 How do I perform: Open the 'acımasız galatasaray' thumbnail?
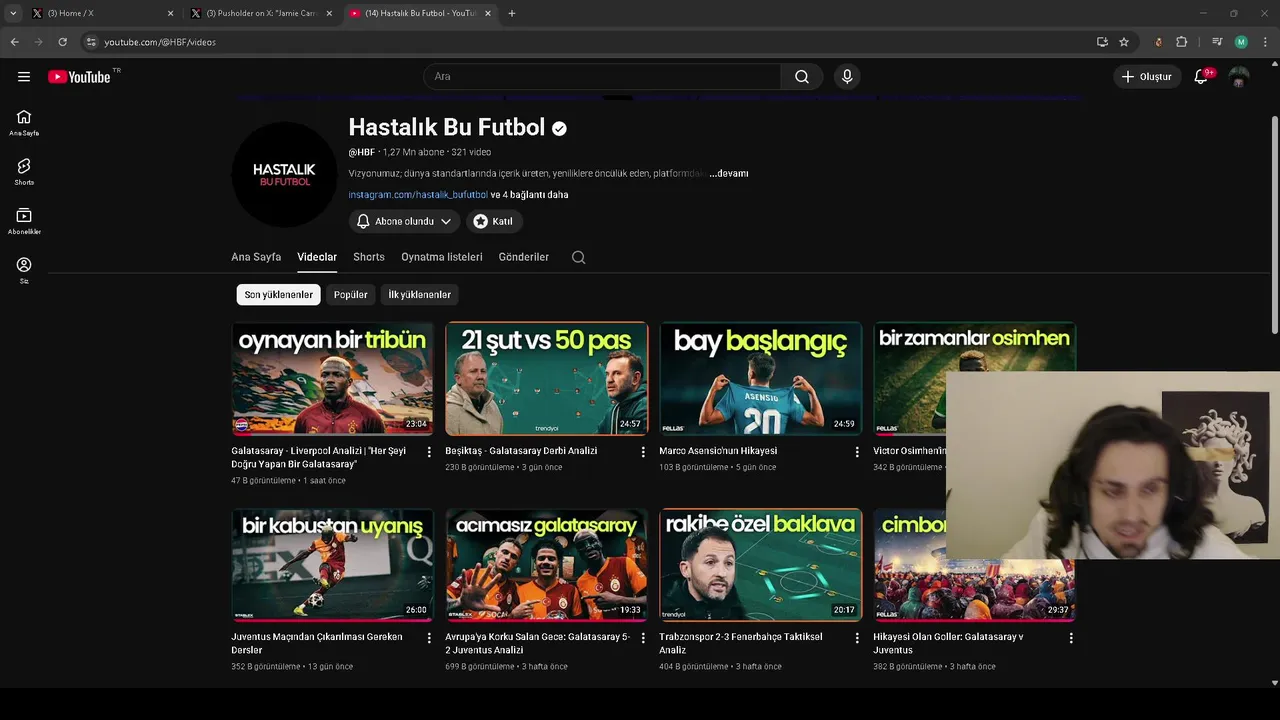tap(546, 565)
